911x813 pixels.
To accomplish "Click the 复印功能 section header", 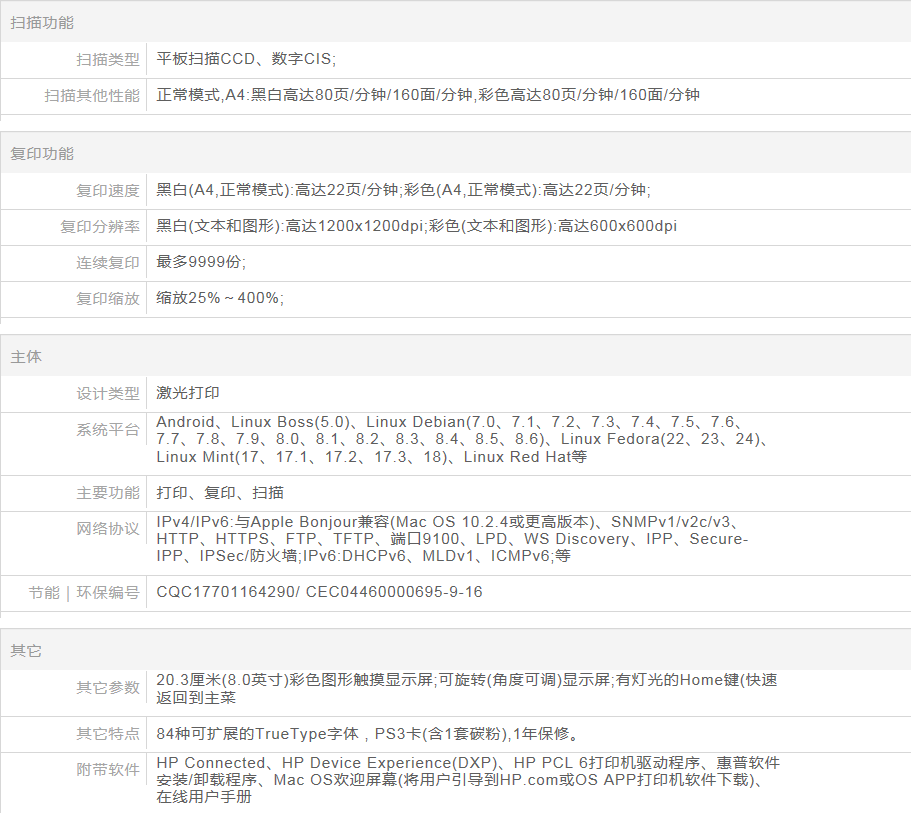I will pyautogui.click(x=42, y=154).
